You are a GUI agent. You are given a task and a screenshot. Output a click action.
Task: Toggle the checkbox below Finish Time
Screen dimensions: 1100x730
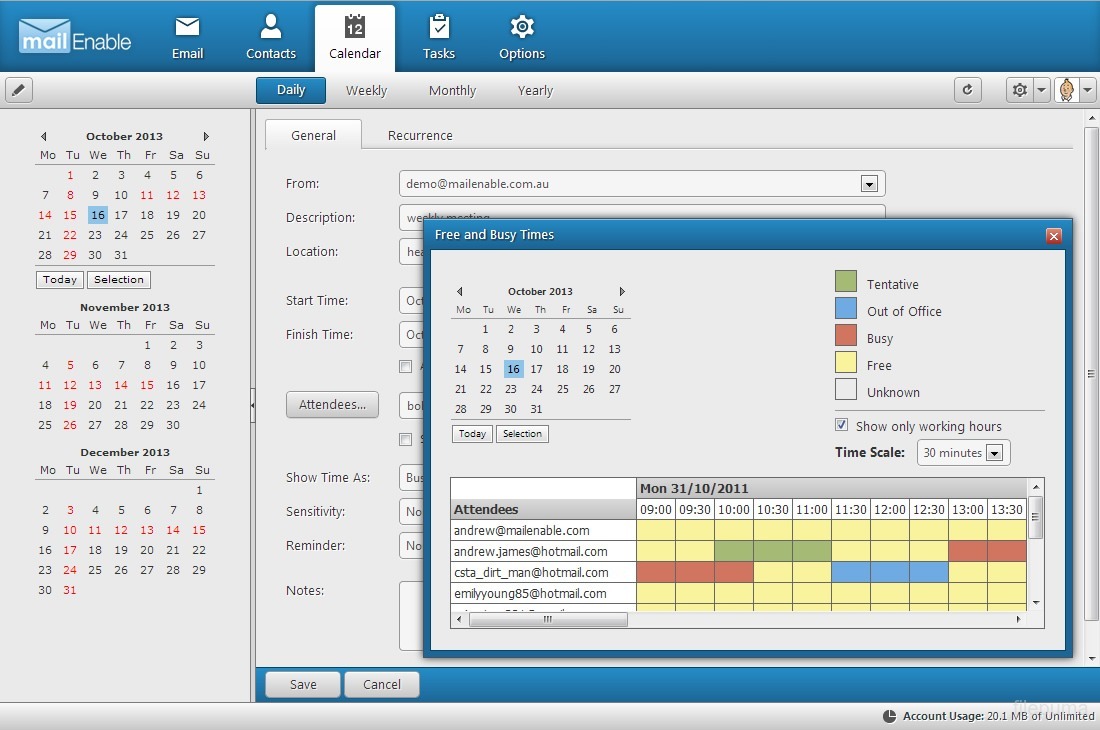[405, 367]
